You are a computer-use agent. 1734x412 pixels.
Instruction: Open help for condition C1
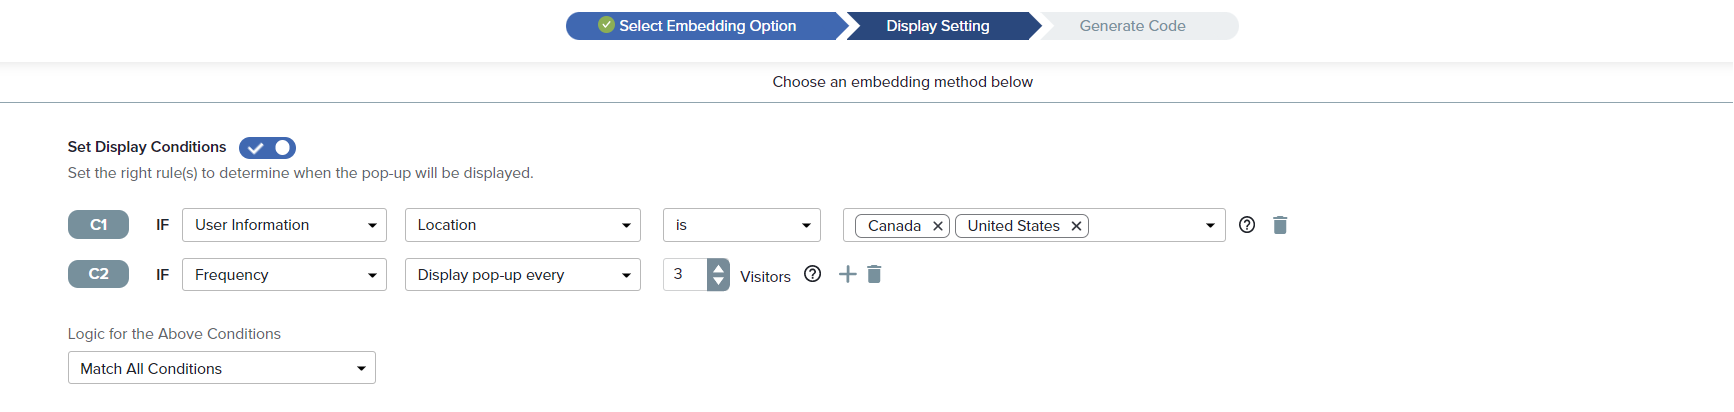[x=1247, y=225]
